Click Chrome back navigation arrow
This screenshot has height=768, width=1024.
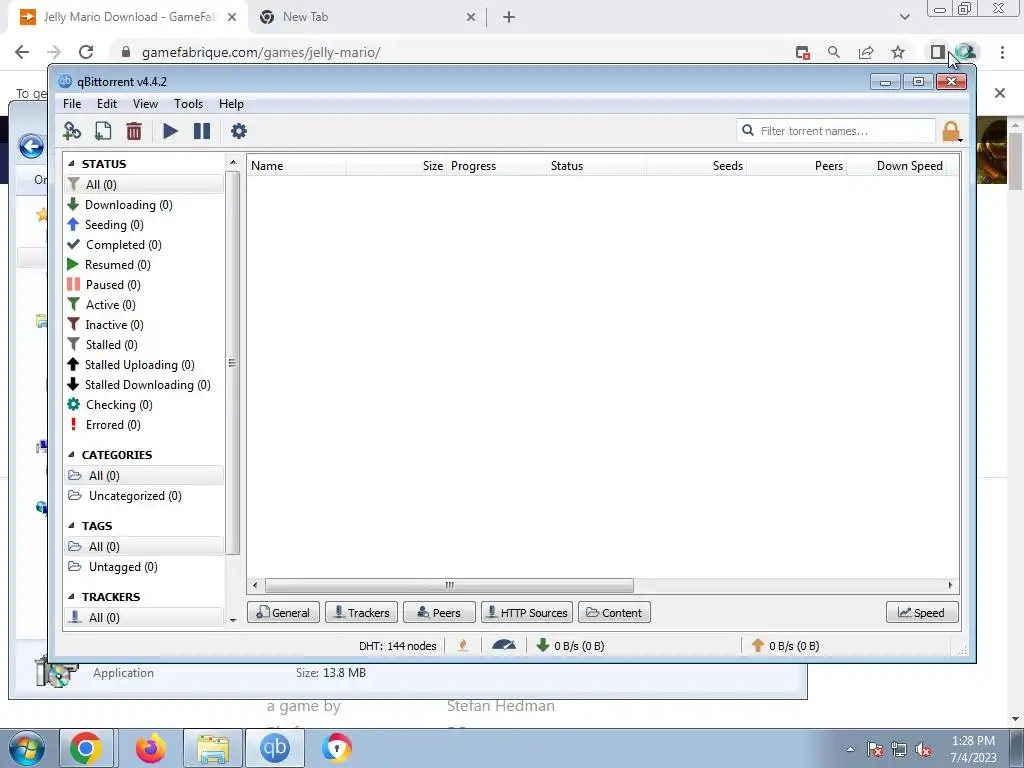point(22,52)
